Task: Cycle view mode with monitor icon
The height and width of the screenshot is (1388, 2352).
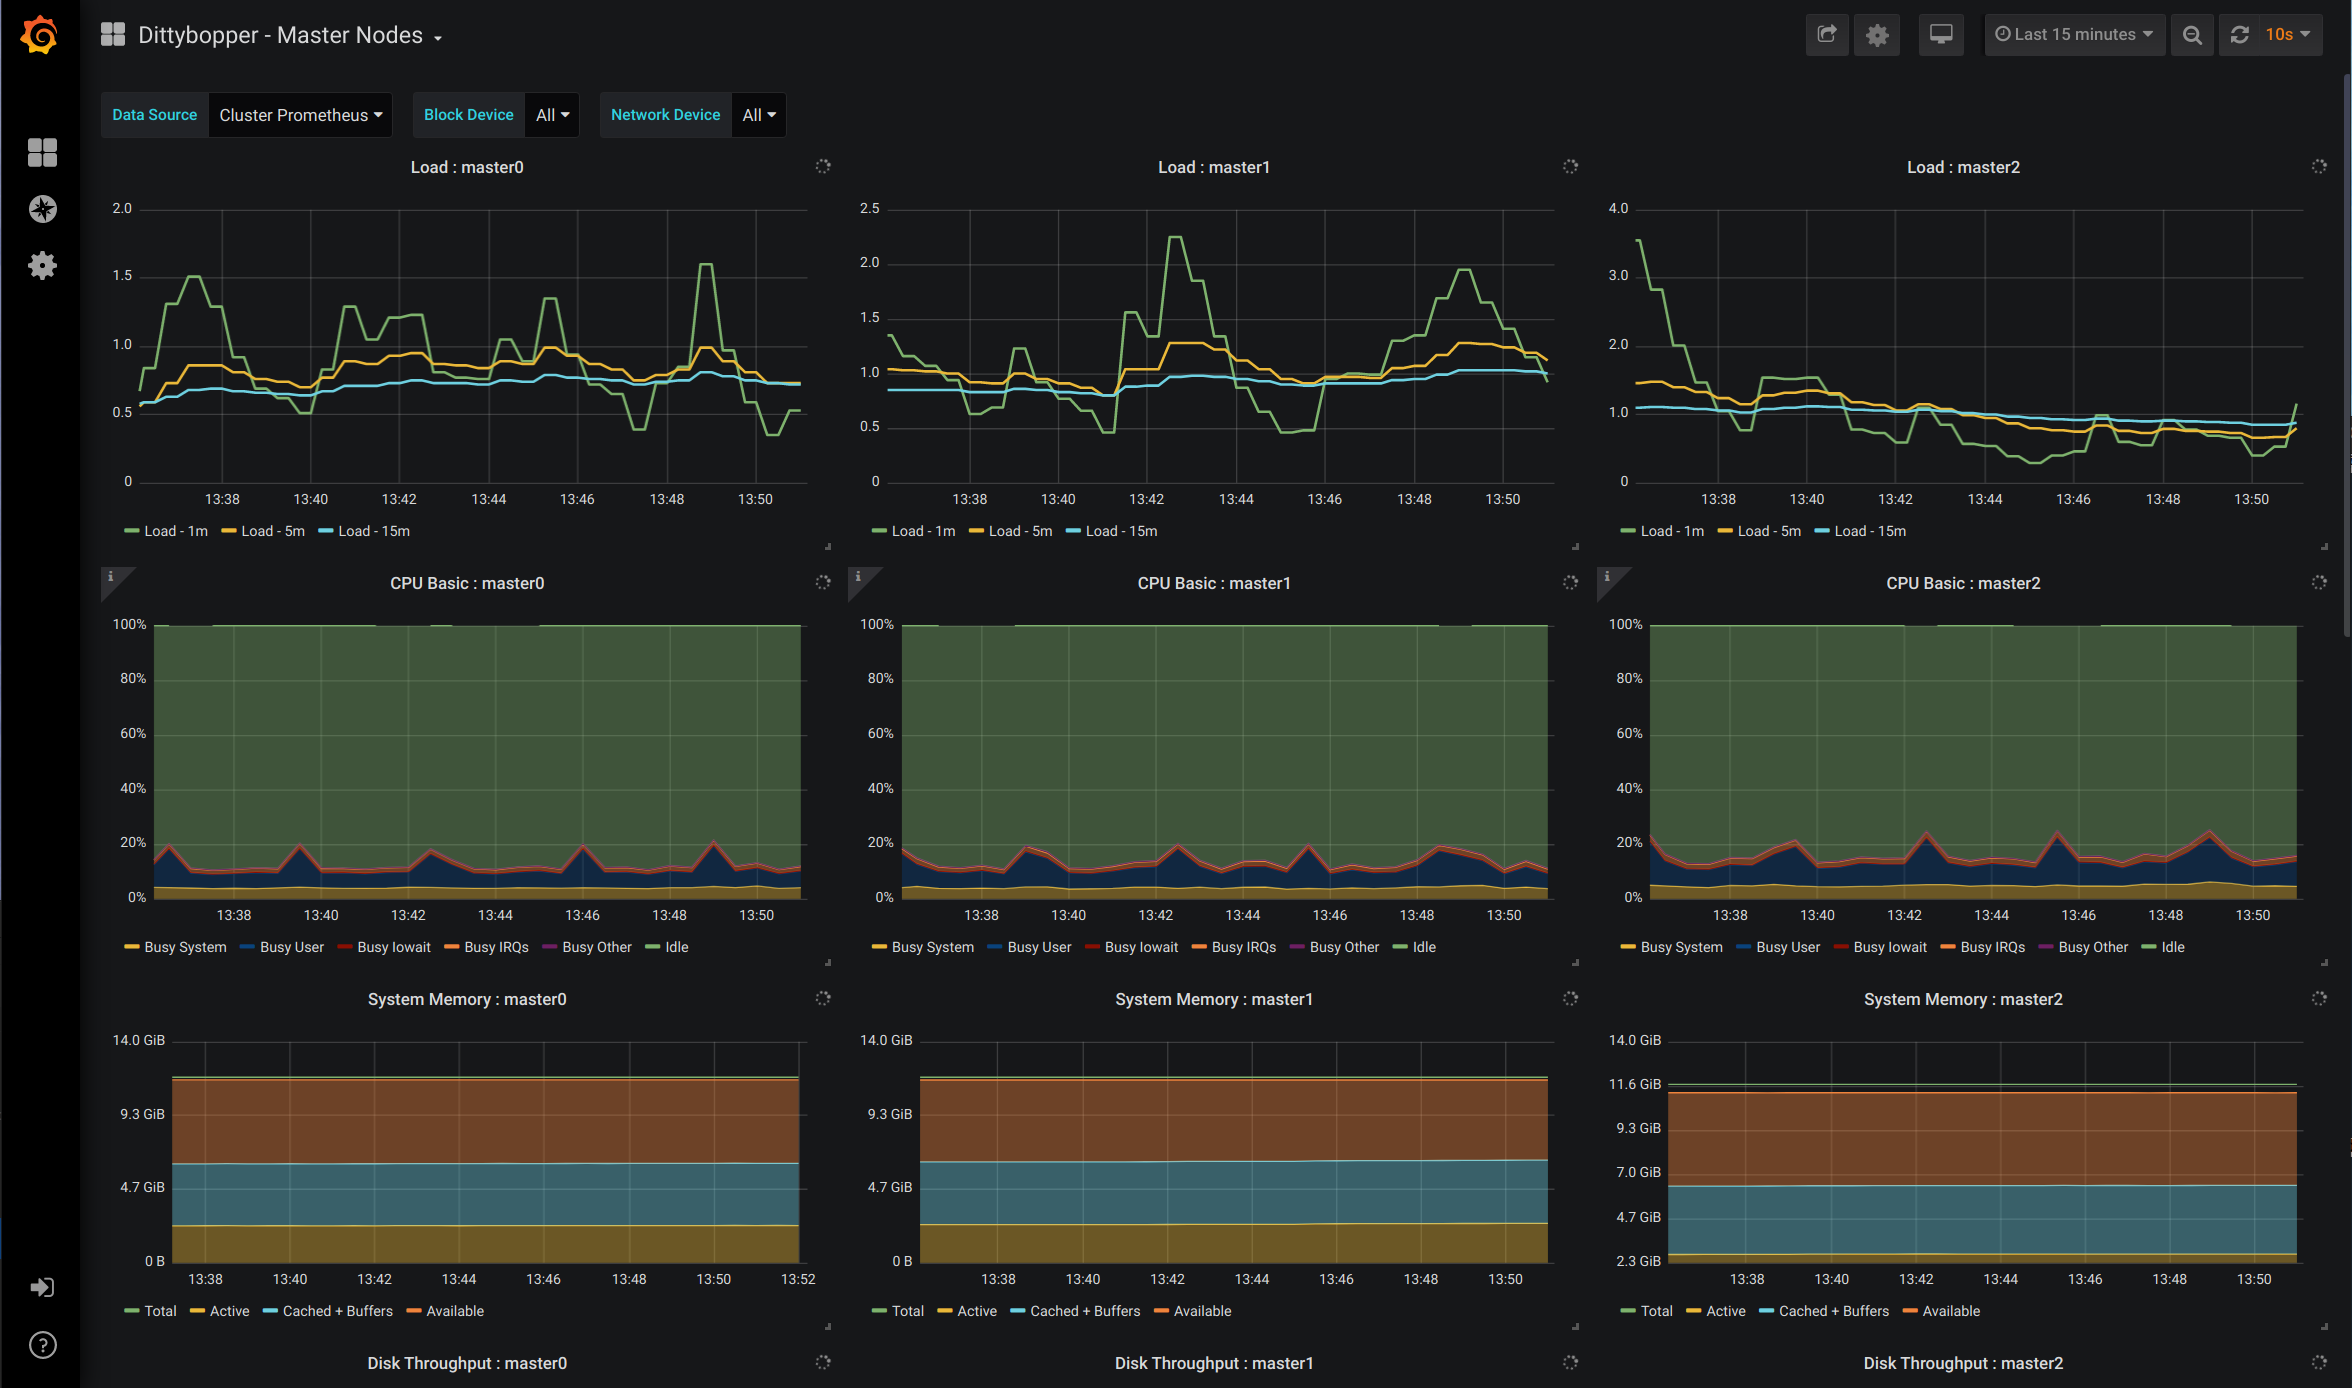Action: pos(1941,35)
